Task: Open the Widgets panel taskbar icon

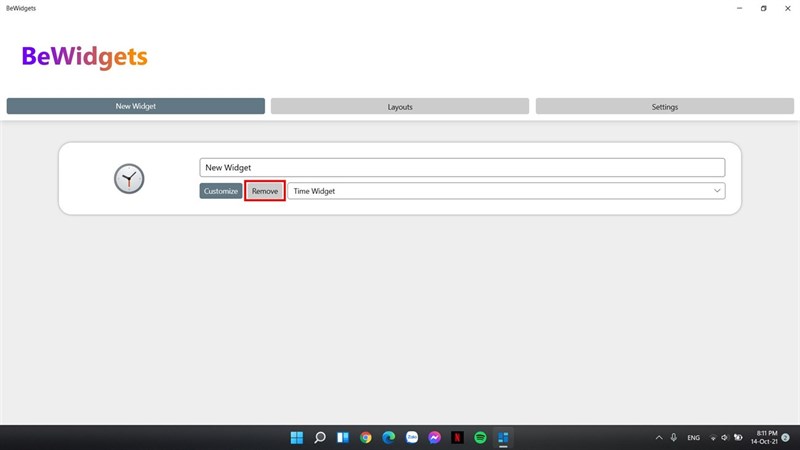Action: pos(343,437)
